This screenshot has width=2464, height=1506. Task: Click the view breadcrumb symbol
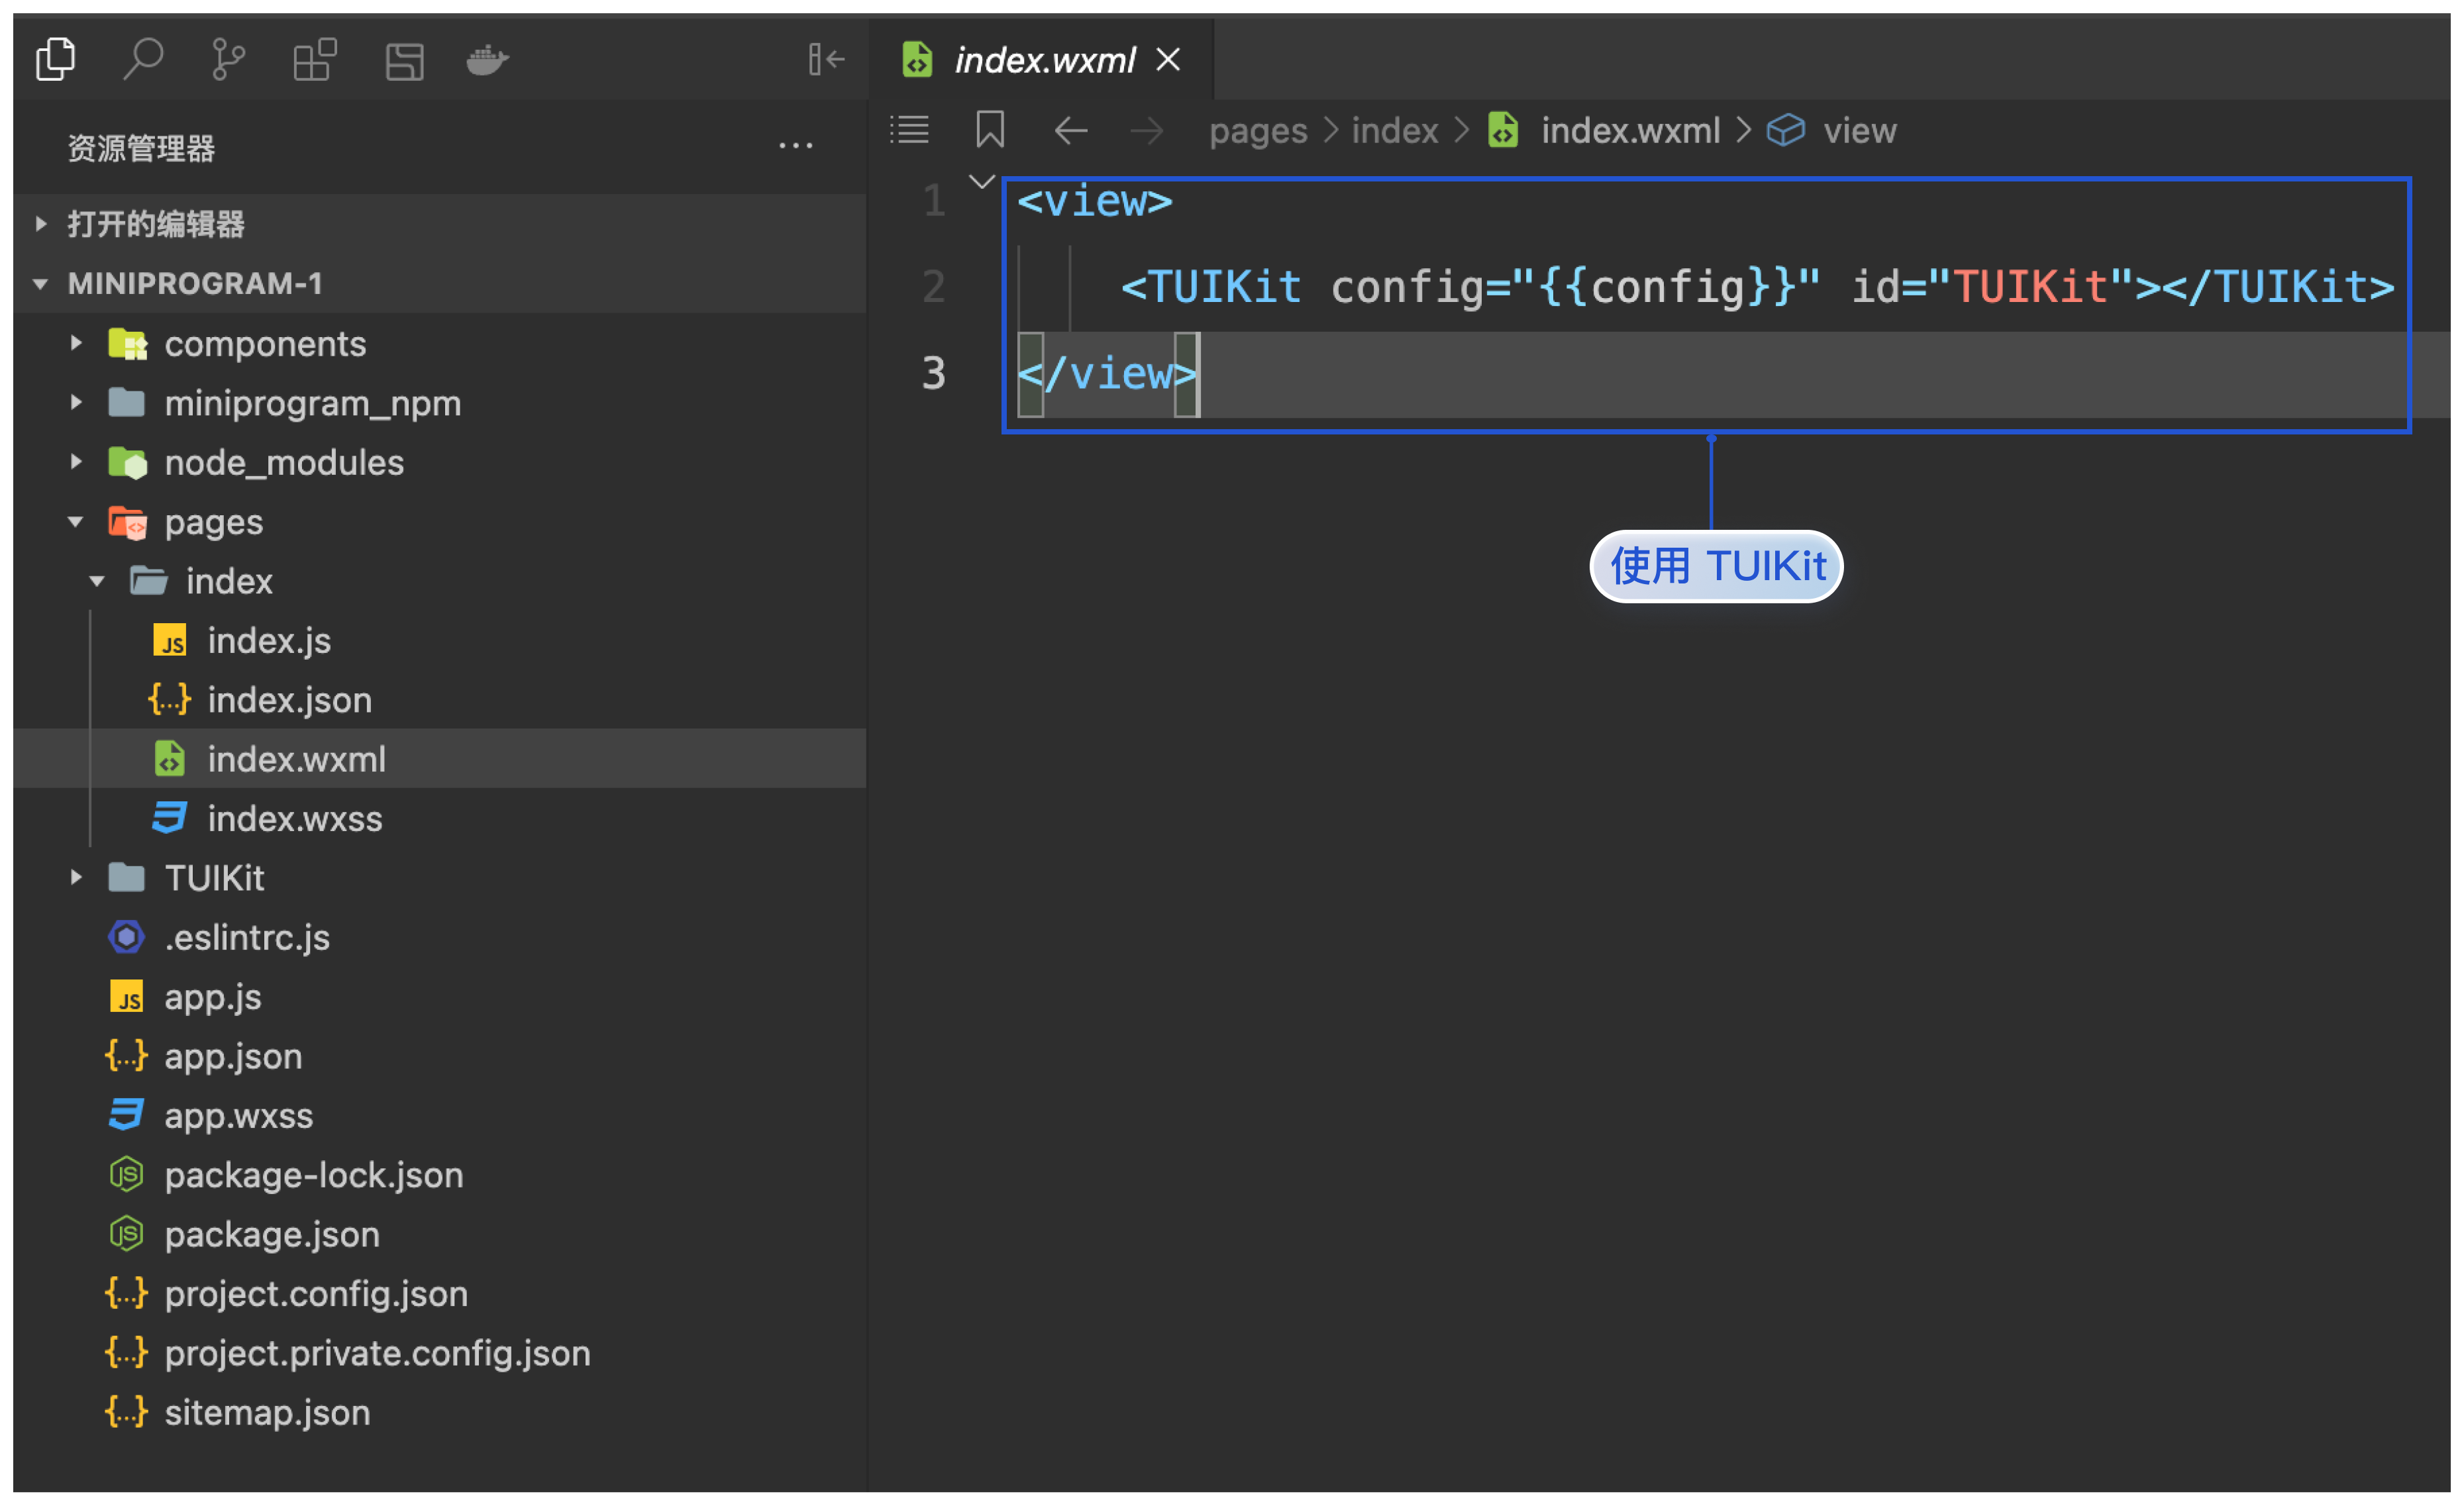pos(1832,131)
